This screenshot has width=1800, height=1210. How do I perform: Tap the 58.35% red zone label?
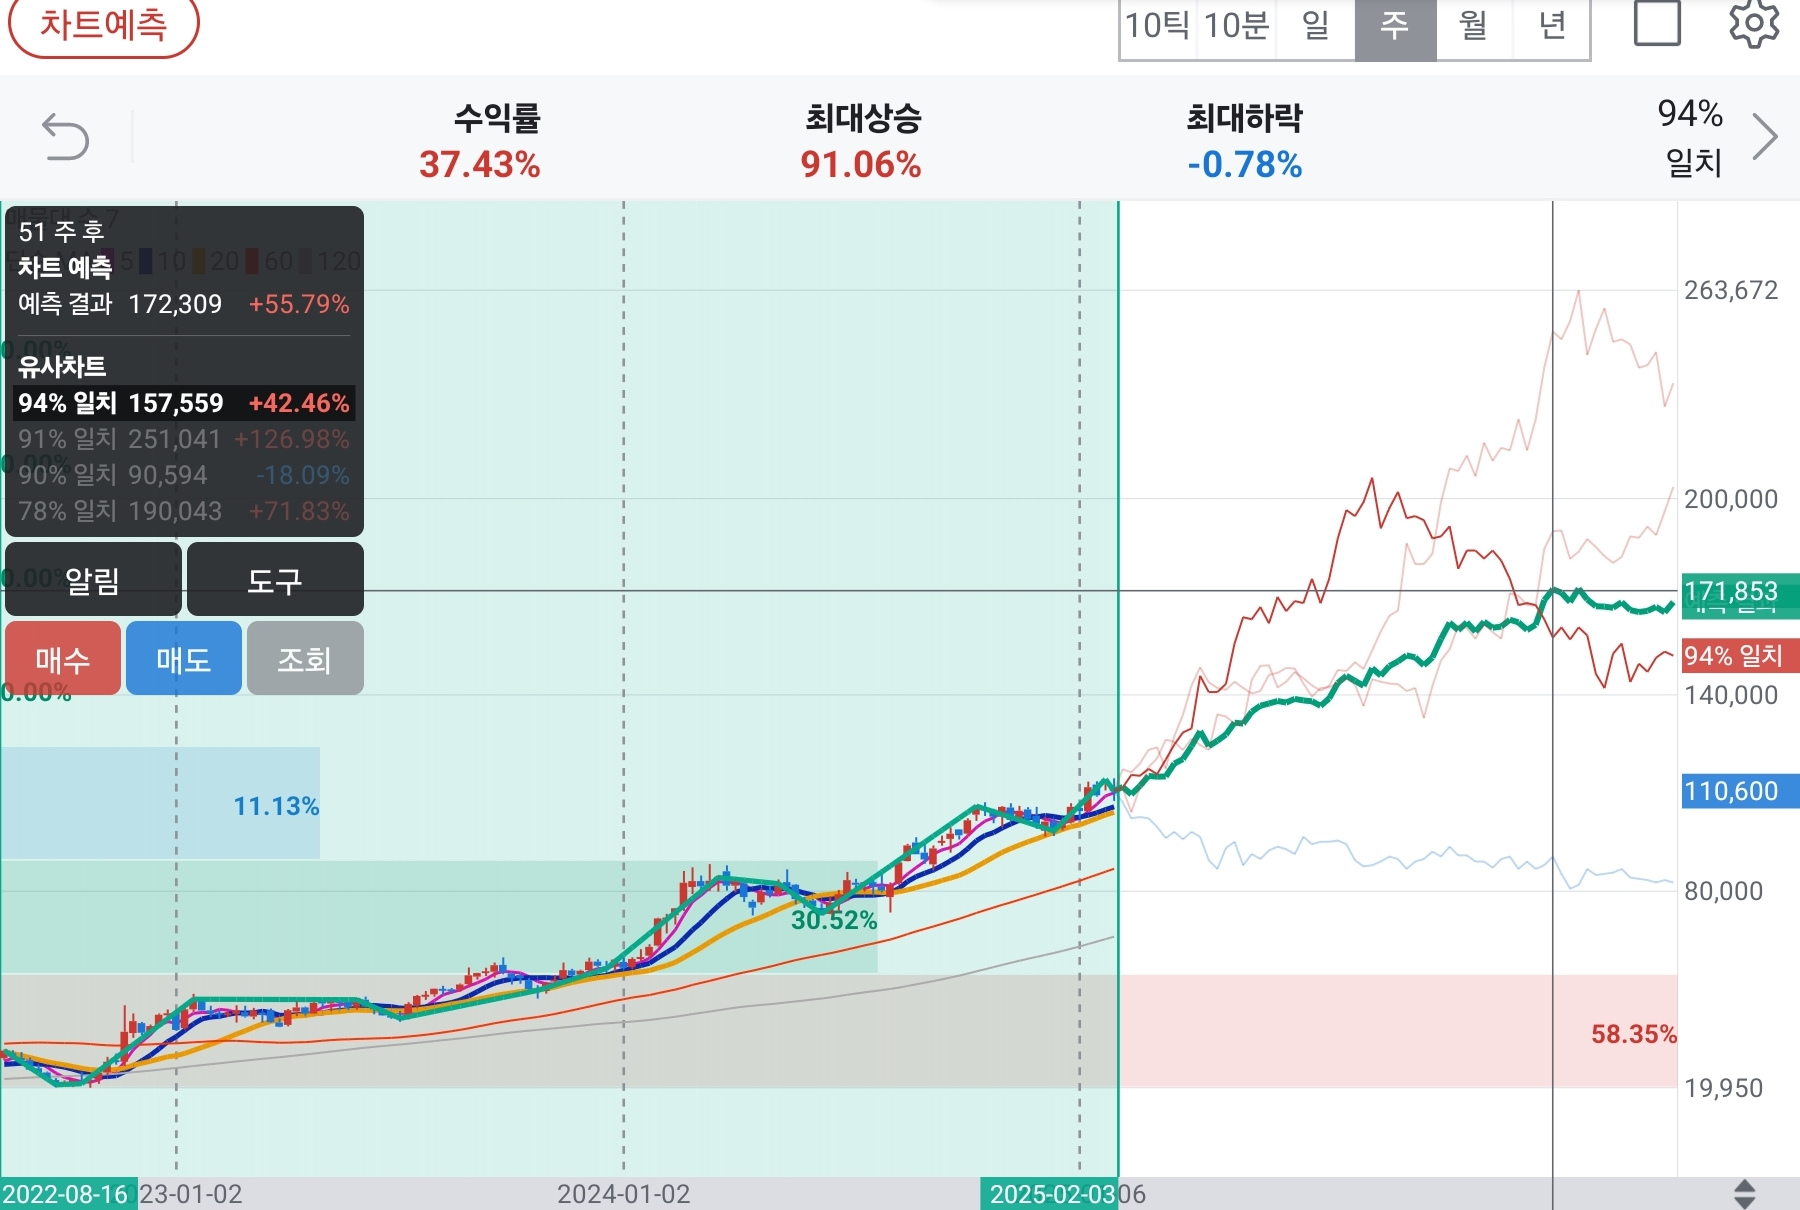pos(1634,1034)
